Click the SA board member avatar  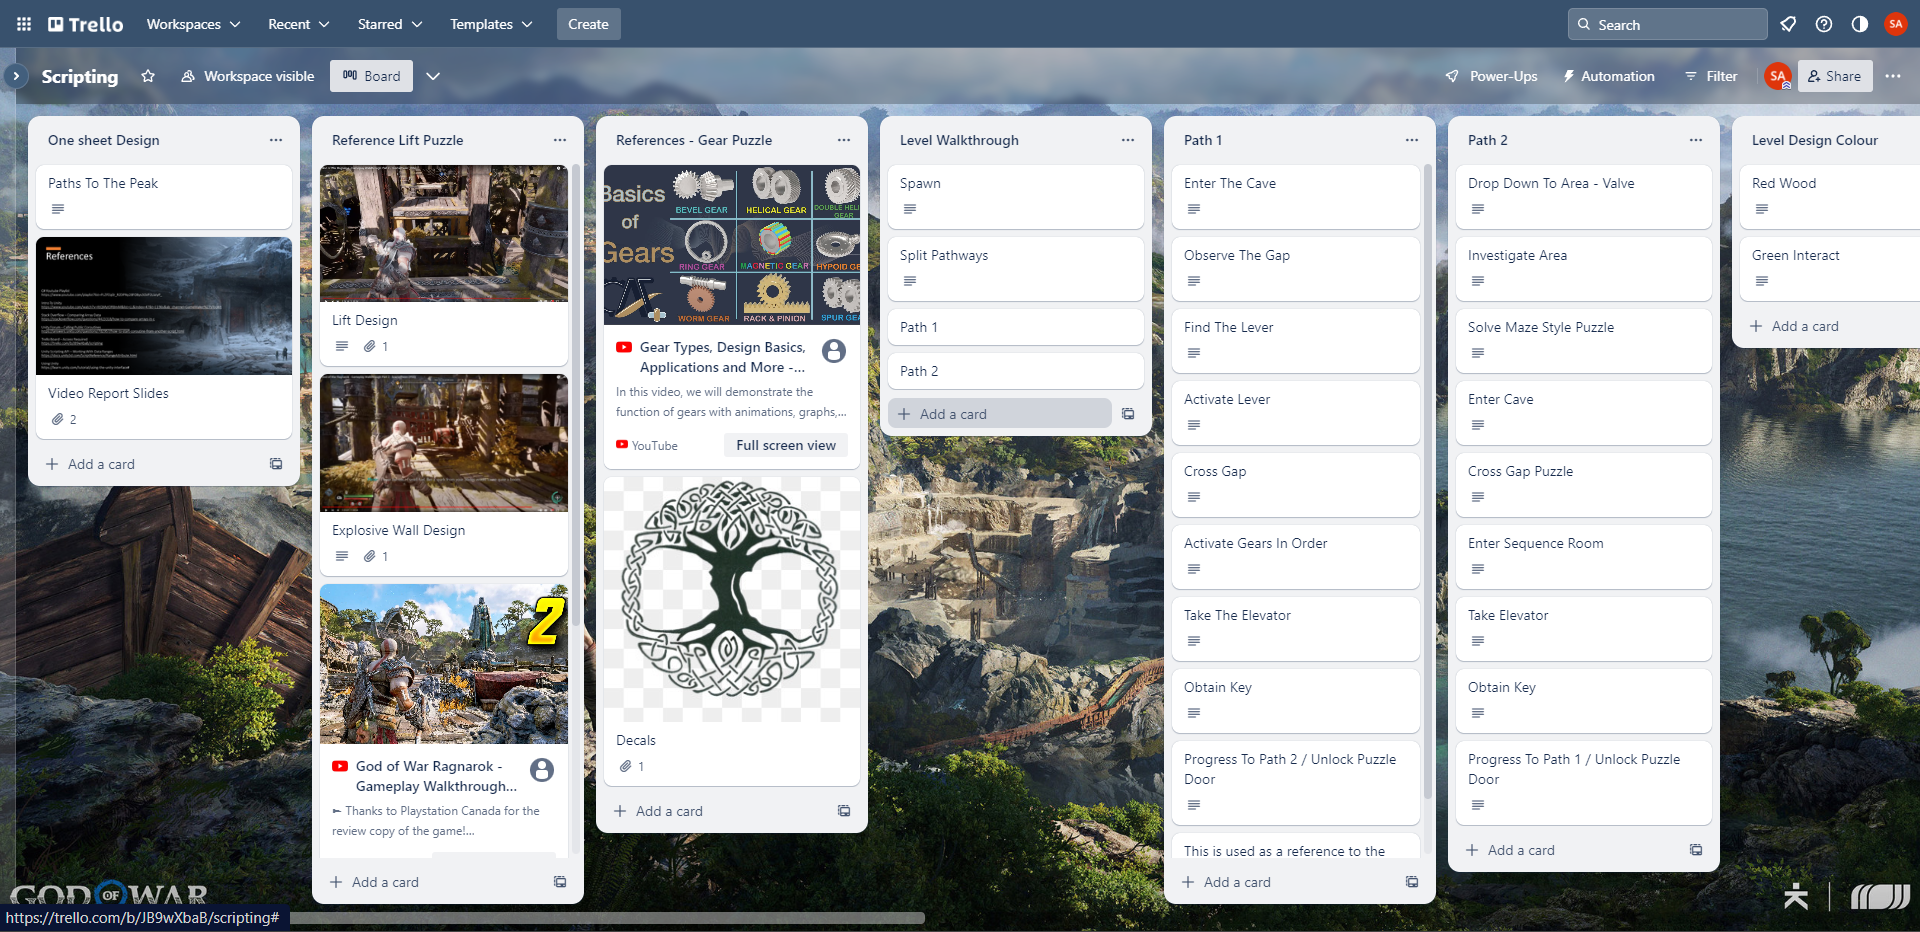point(1778,76)
